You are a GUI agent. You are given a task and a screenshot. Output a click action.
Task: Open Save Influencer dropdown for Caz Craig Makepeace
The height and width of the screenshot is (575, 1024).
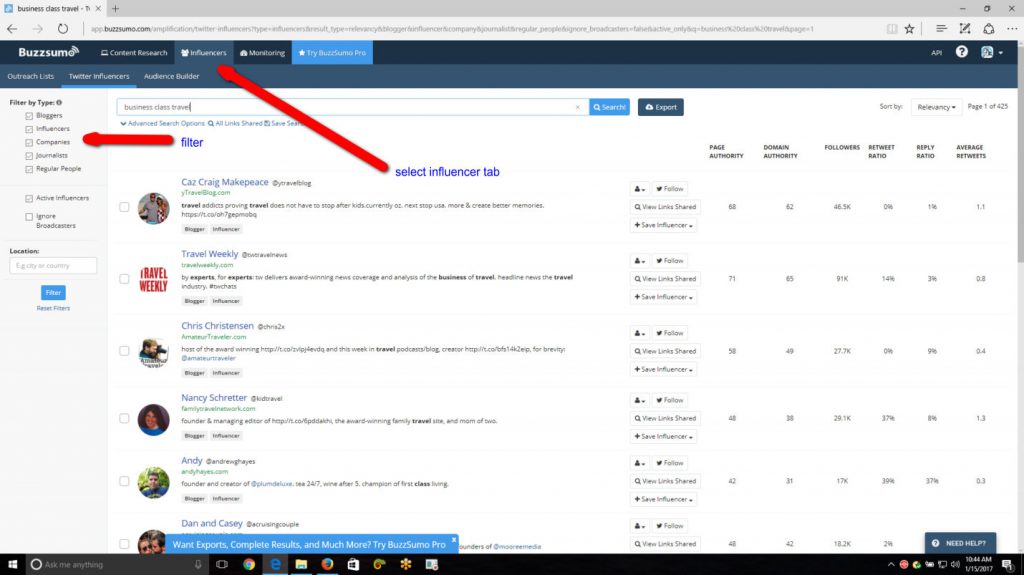click(663, 225)
